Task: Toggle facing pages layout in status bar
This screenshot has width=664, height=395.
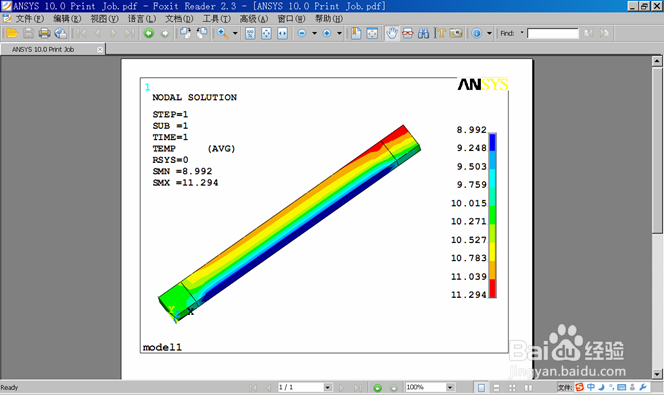Action: point(528,387)
